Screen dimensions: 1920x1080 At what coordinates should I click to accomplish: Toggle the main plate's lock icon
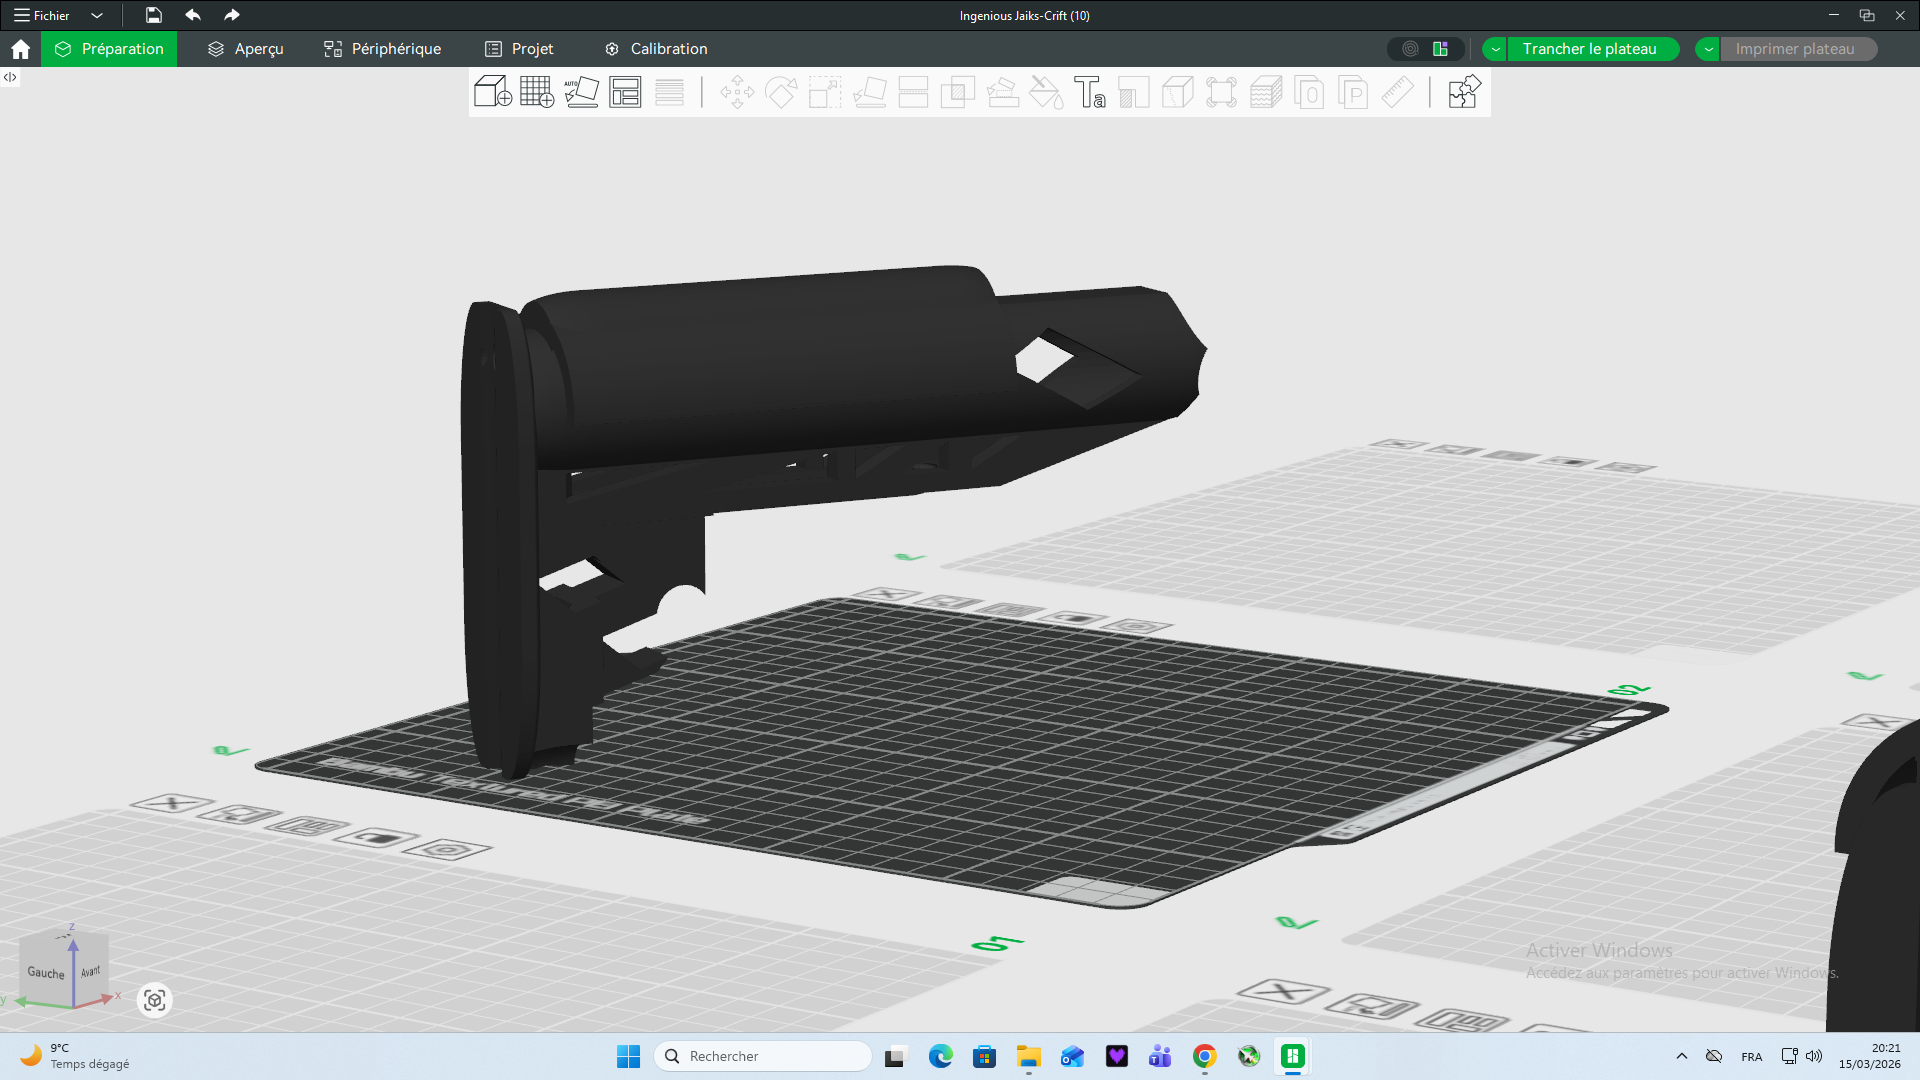coord(1073,618)
